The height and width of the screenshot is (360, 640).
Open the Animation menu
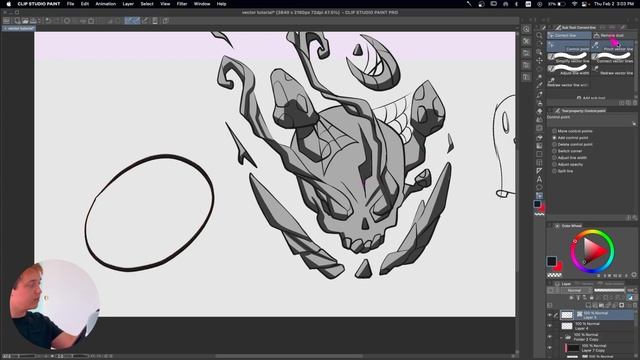106,4
